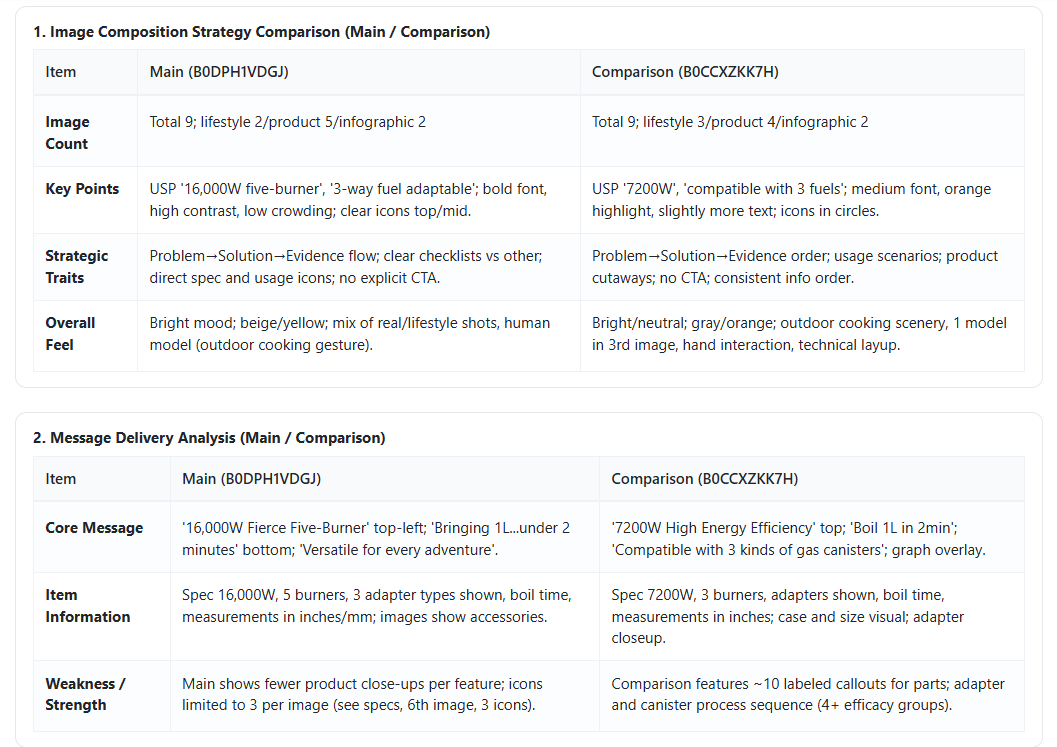The height and width of the screenshot is (747, 1057).
Task: Click the 'Message Delivery Analysis' section heading
Action: coord(209,438)
